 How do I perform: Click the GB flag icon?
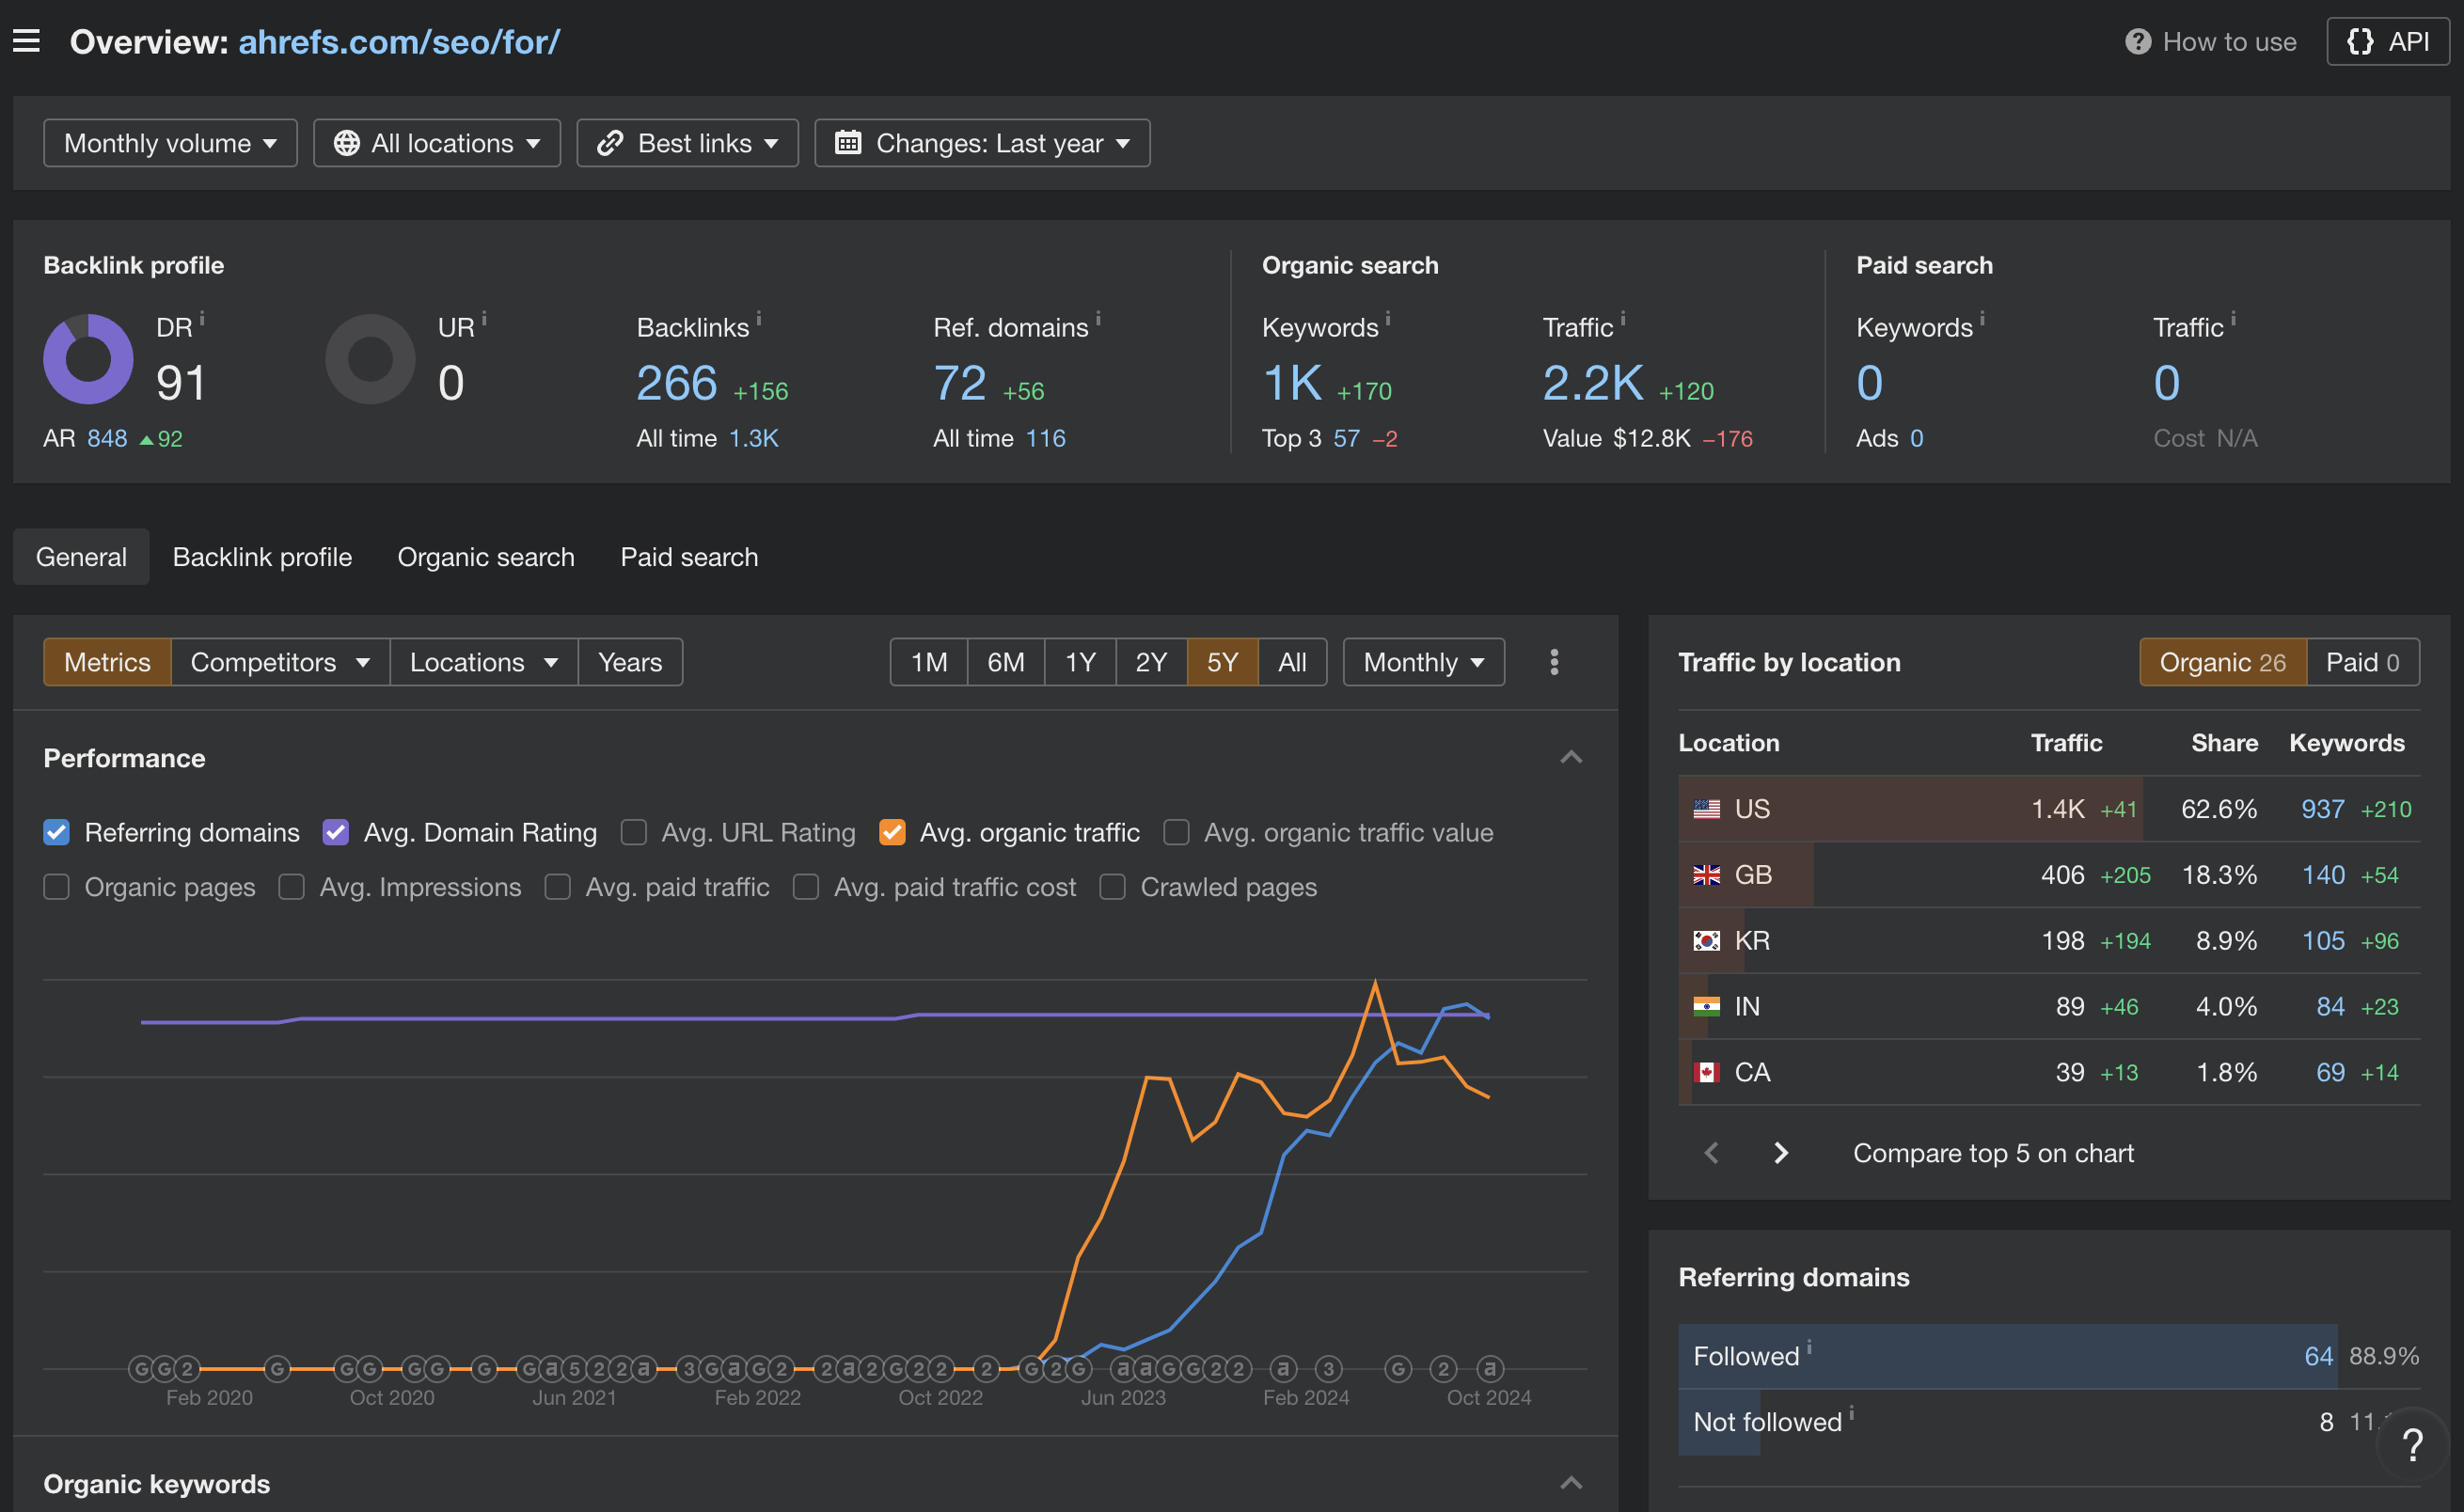tap(1706, 875)
